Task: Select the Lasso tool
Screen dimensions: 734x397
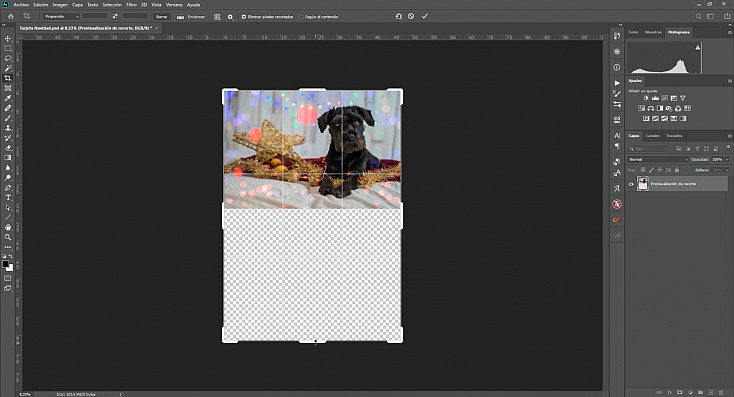Action: (x=8, y=59)
